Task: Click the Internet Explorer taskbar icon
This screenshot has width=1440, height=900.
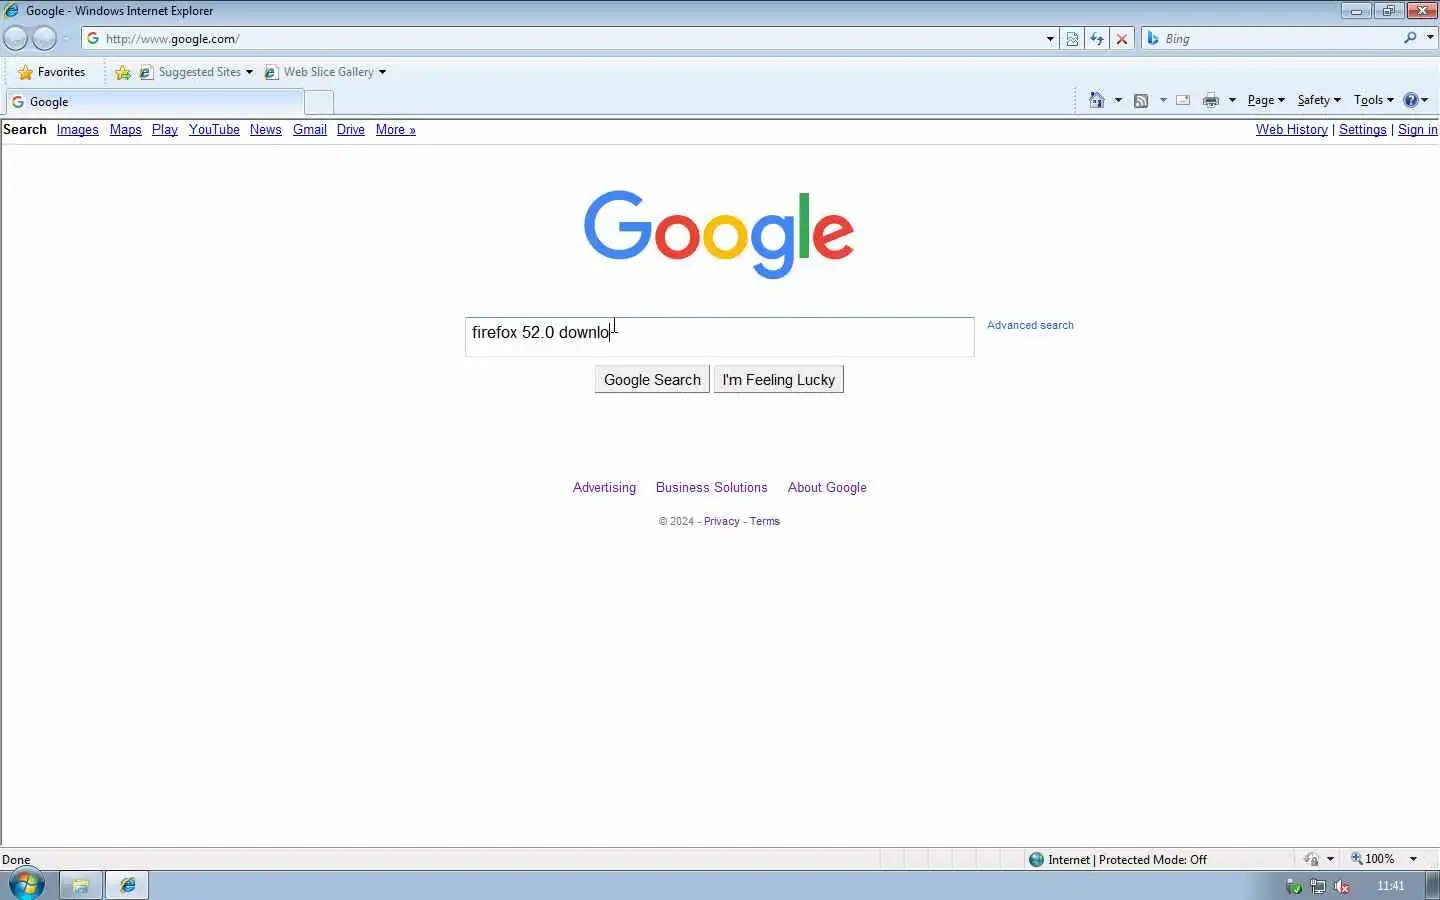Action: [x=127, y=885]
